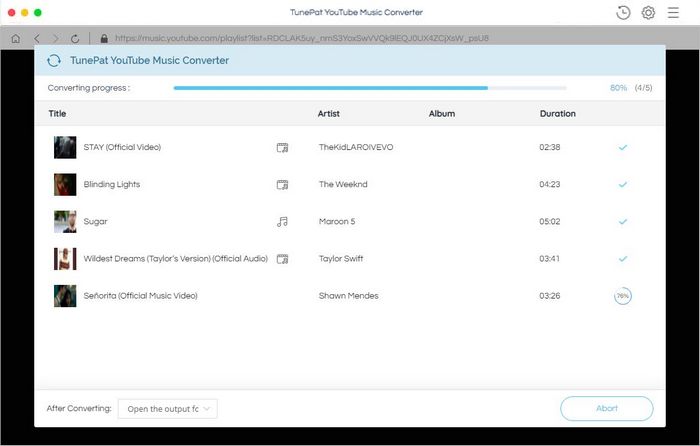
Task: Click artist TheKidLAROIVEVO
Action: (356, 147)
